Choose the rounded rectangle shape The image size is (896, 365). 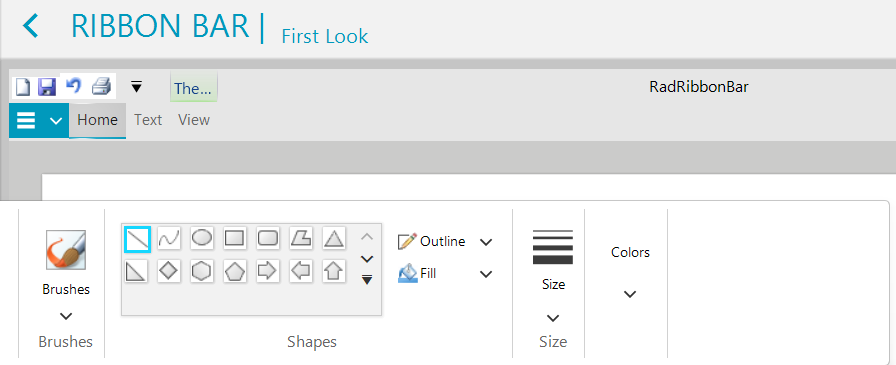268,239
